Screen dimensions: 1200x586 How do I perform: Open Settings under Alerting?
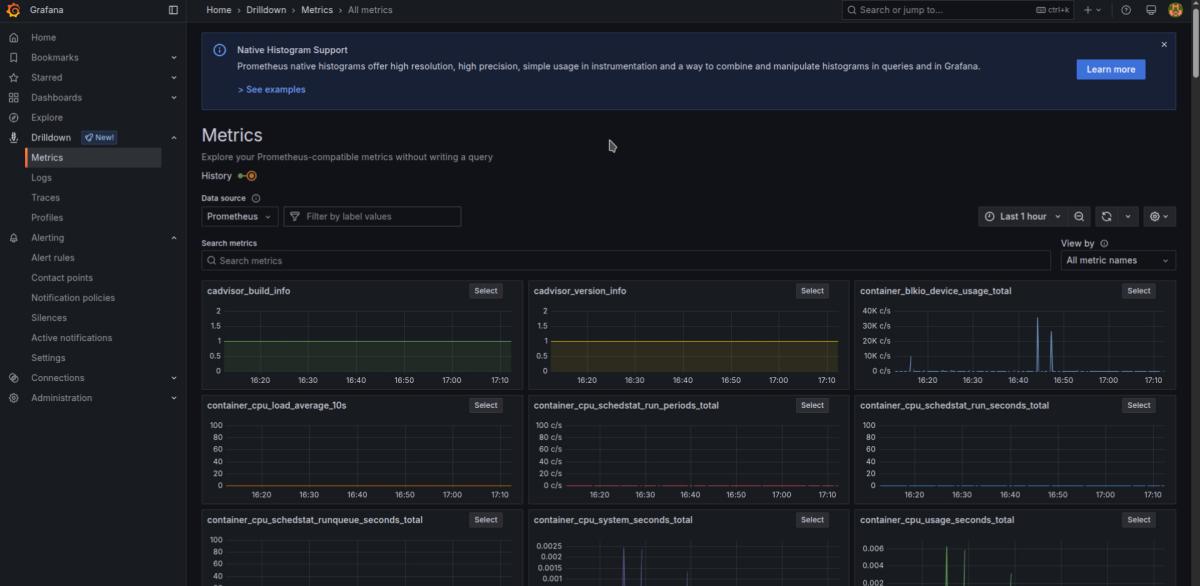pos(48,357)
